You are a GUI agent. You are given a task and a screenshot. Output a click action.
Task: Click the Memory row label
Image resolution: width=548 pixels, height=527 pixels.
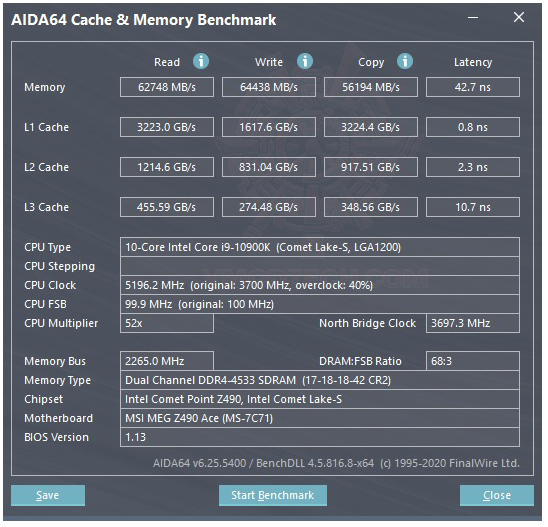tap(45, 88)
